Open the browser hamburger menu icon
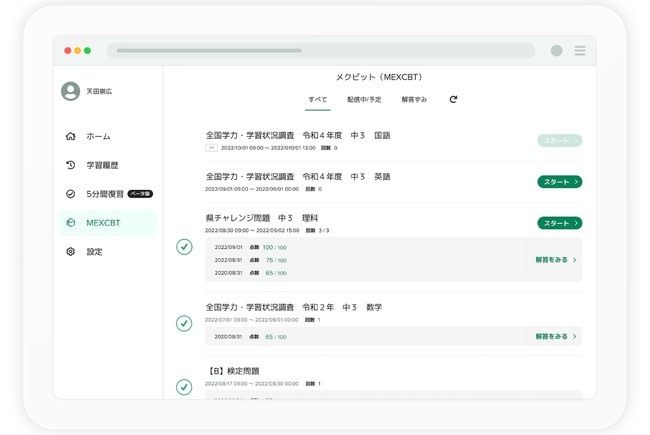650x435 pixels. point(580,51)
